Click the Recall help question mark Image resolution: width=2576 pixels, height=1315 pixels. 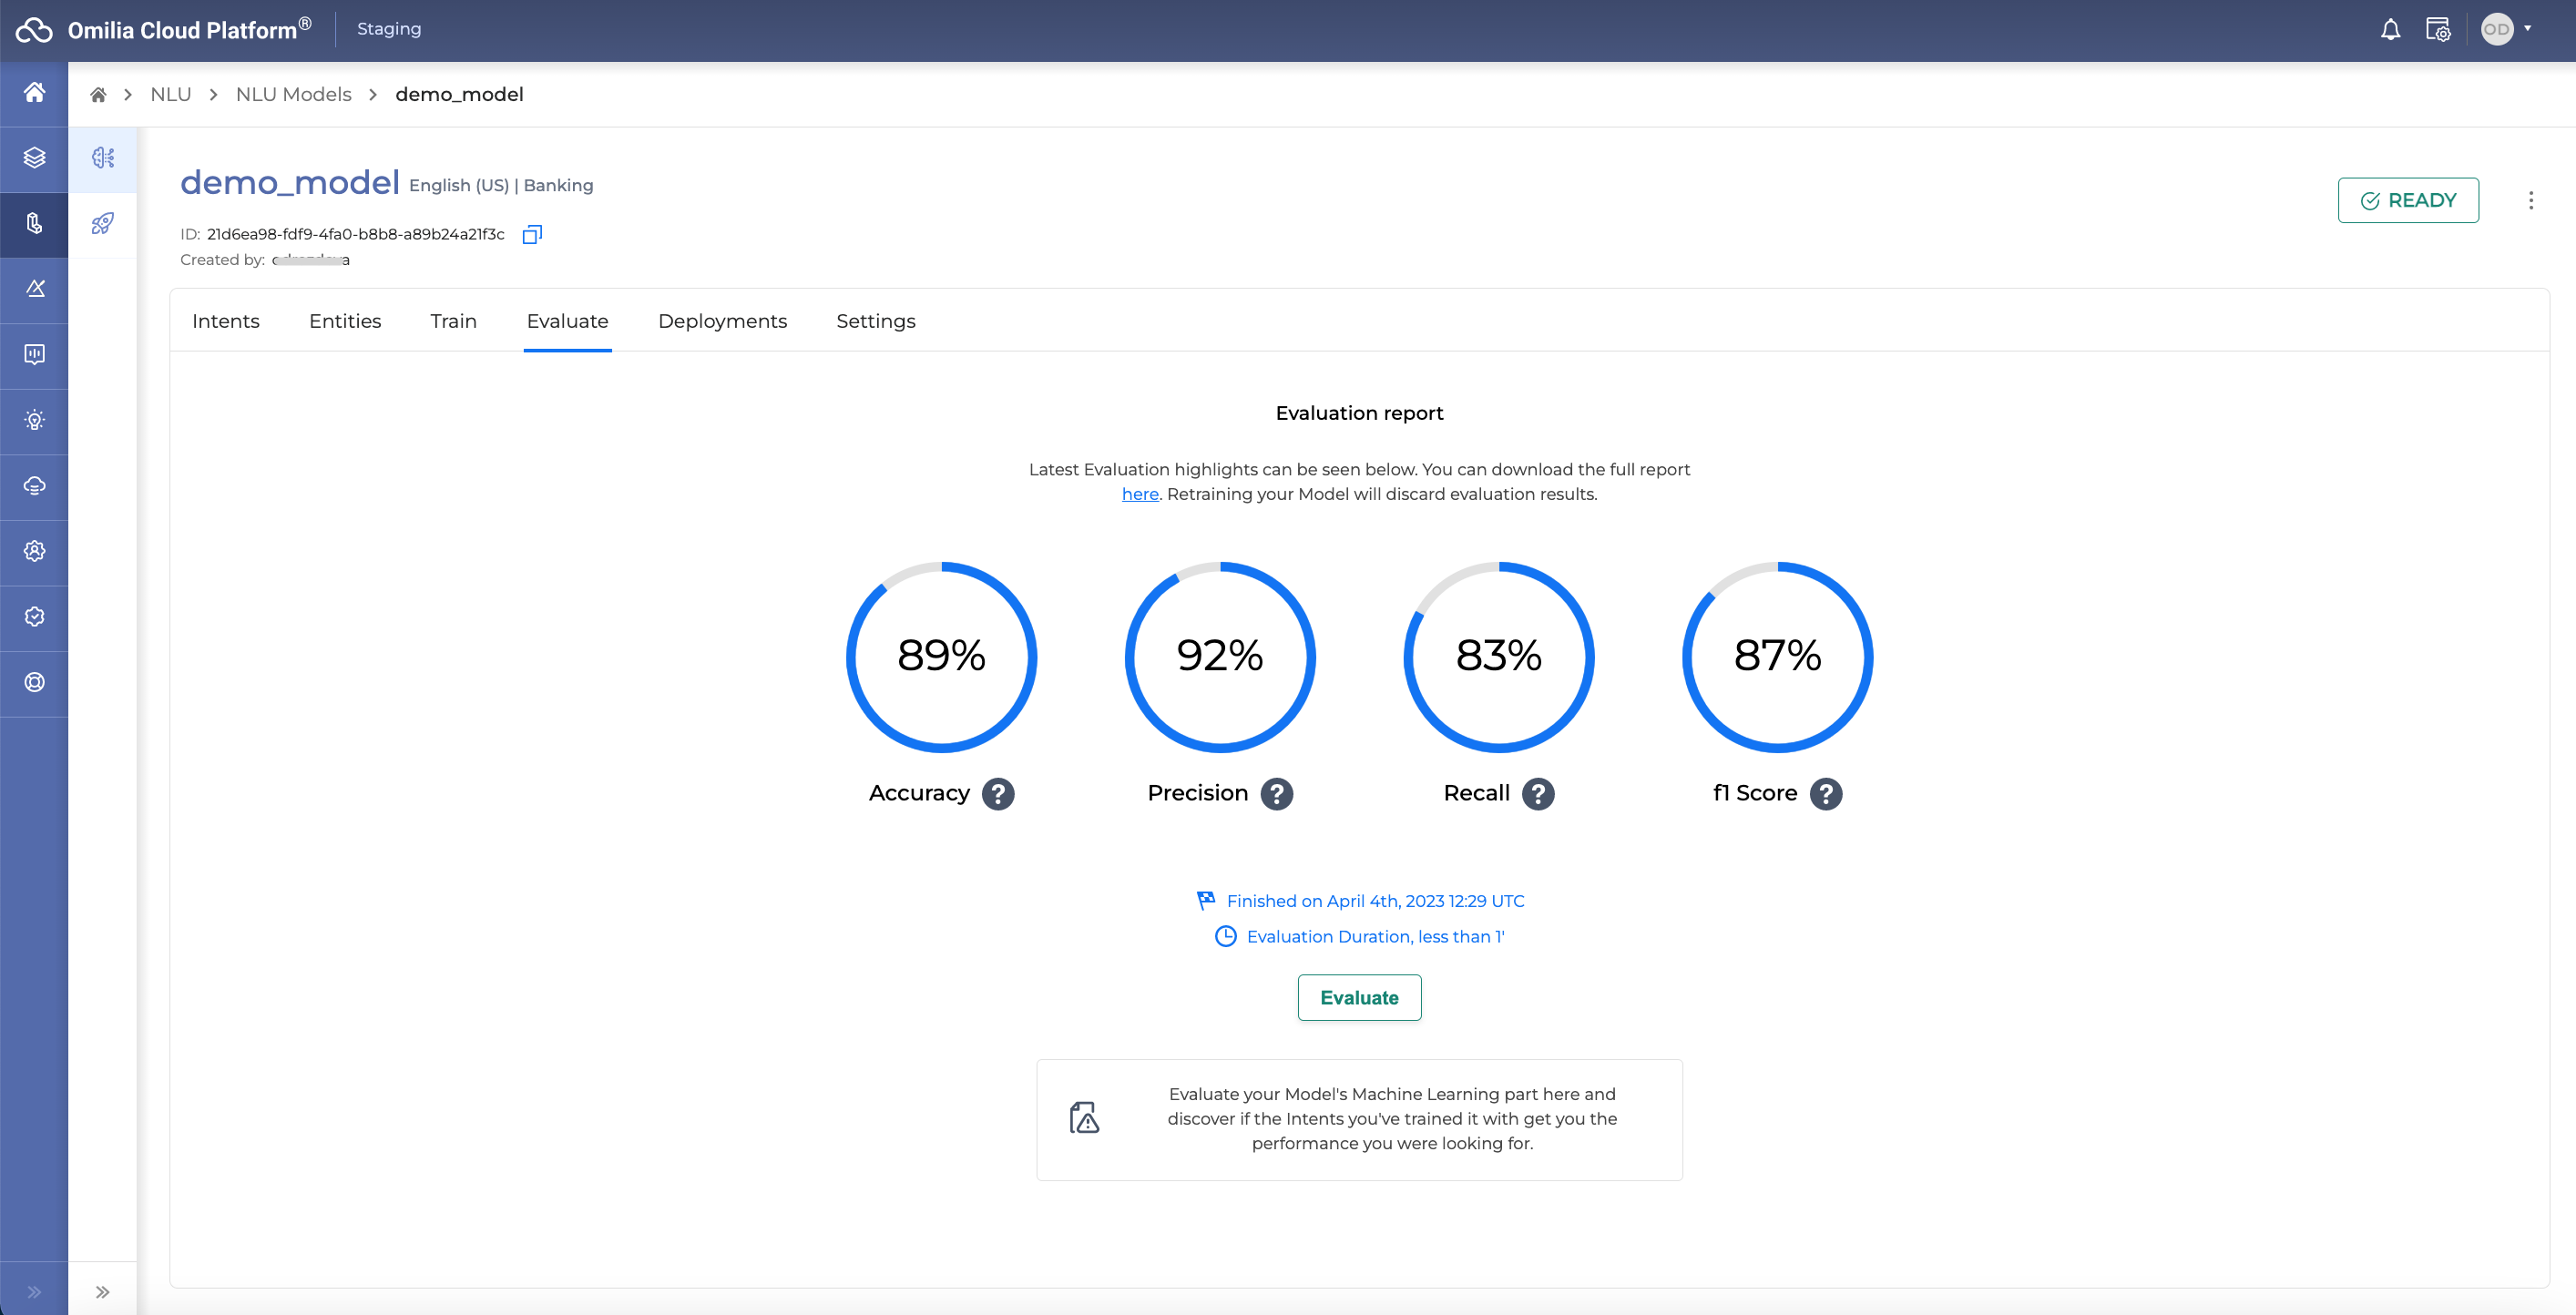[x=1538, y=794]
